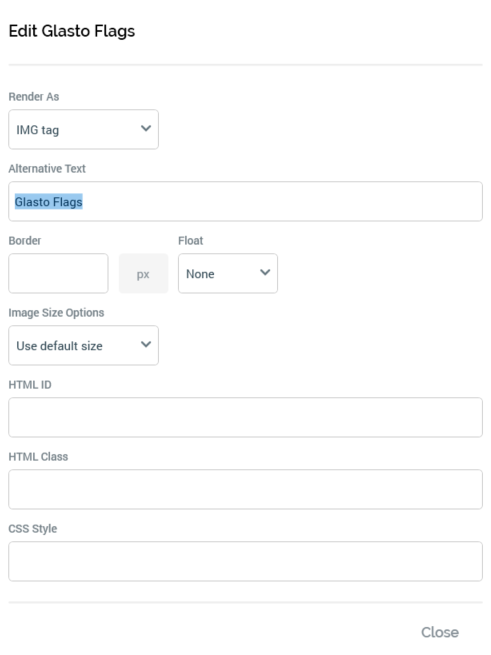Image resolution: width=491 pixels, height=655 pixels.
Task: Click the HTML Class text field
Action: 245,489
